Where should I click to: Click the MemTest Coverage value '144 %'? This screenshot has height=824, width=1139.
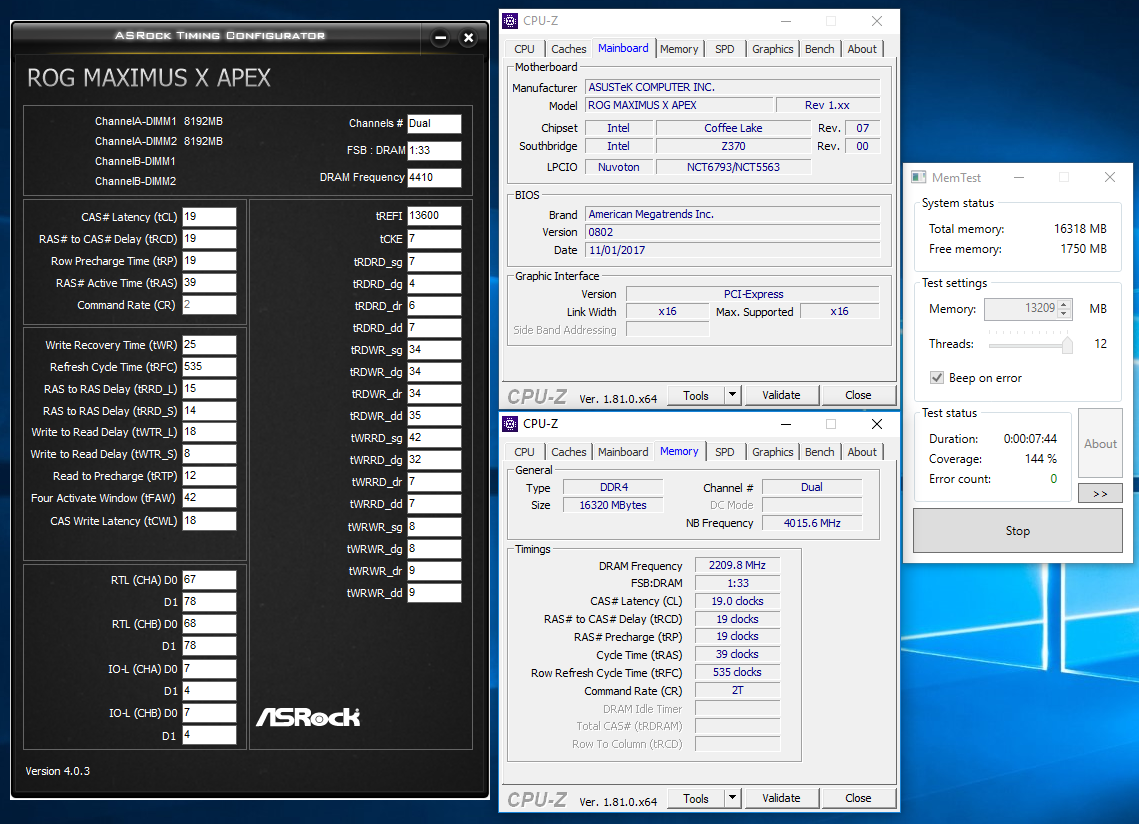coord(1041,459)
